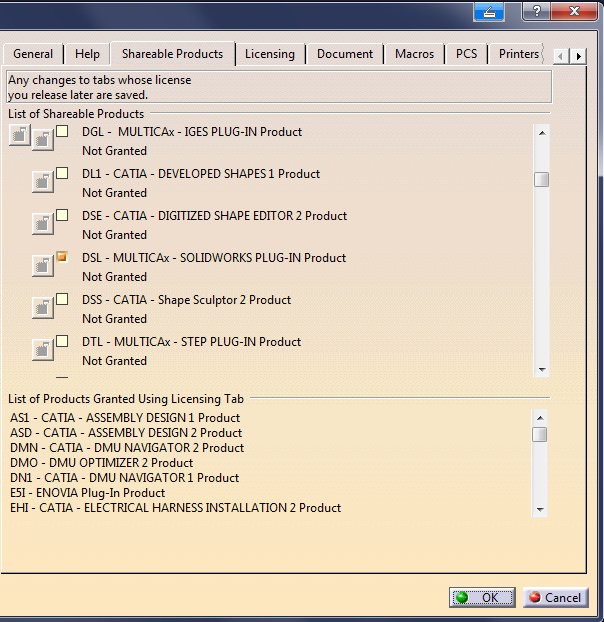Click DSS - CATIA - Shape Sculptor 2 label
Image resolution: width=604 pixels, height=622 pixels.
(x=186, y=300)
